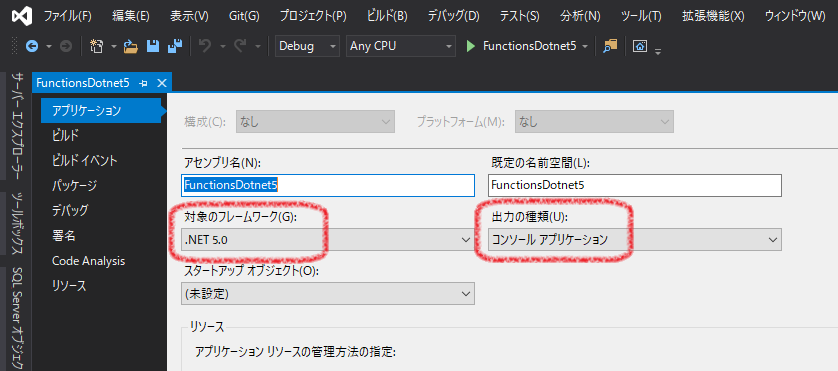Open the undo history dropdown arrow
Viewport: 838px width, 371px height.
click(222, 47)
